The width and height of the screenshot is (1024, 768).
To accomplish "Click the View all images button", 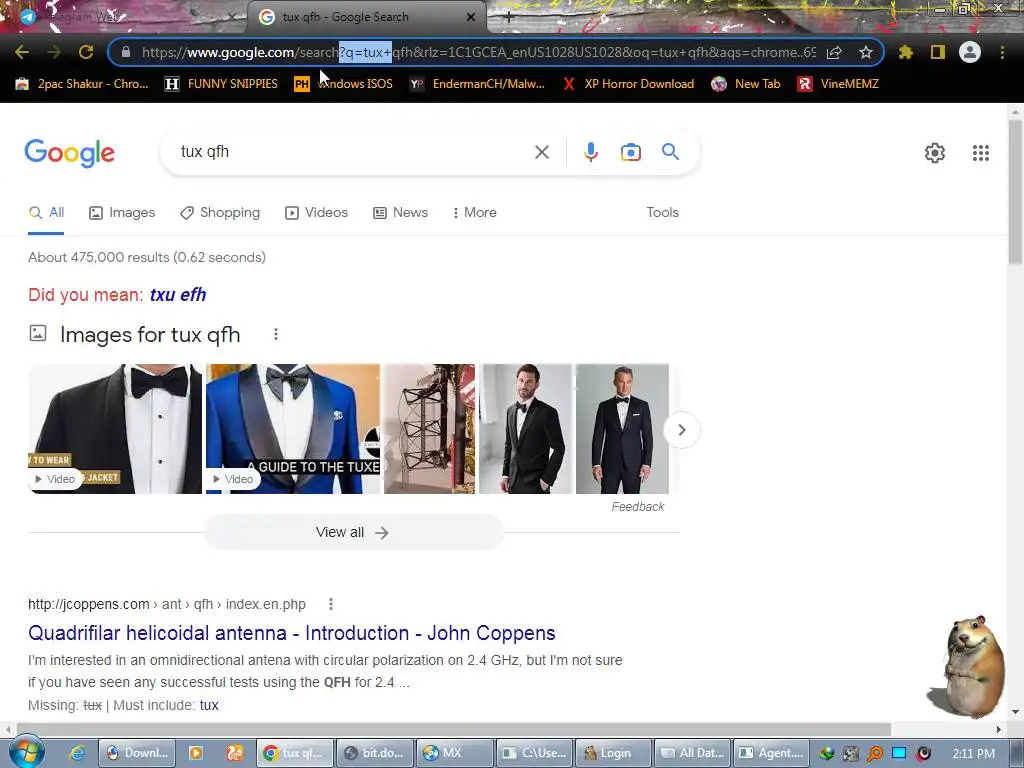I will 353,532.
